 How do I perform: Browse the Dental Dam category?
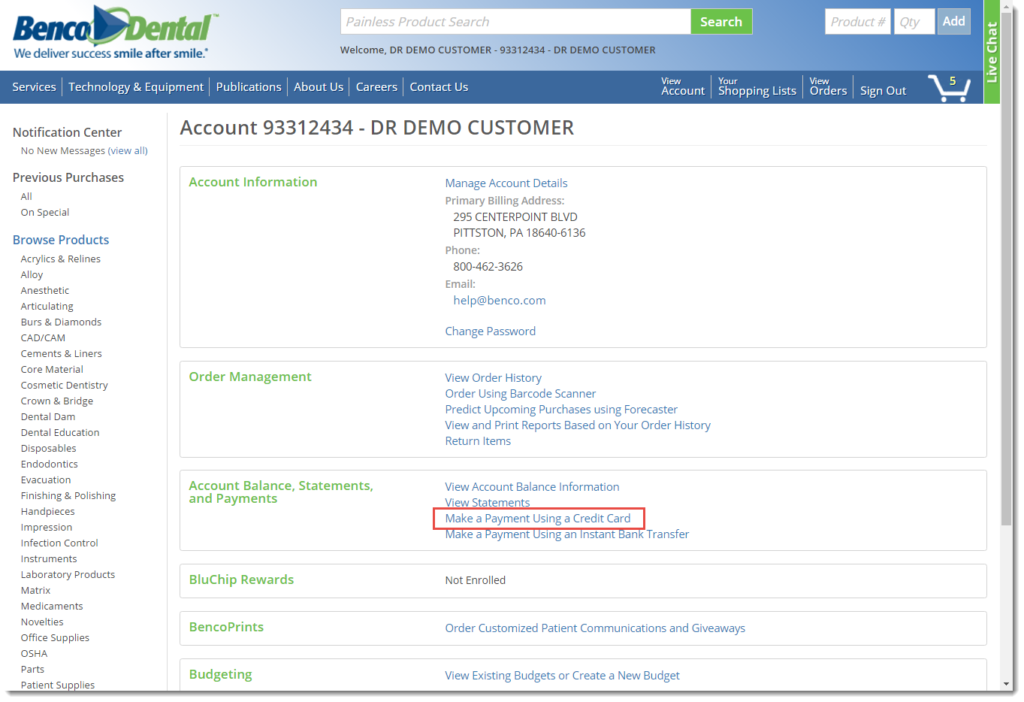(48, 417)
